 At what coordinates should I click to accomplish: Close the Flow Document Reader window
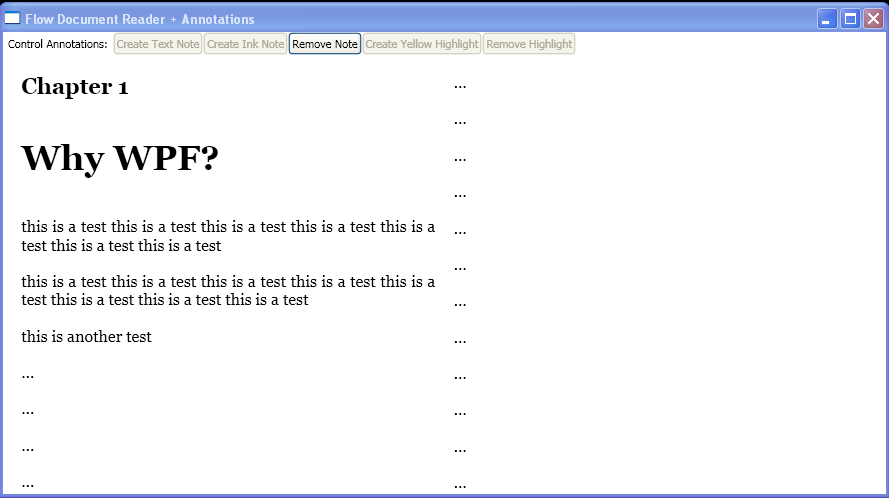873,19
